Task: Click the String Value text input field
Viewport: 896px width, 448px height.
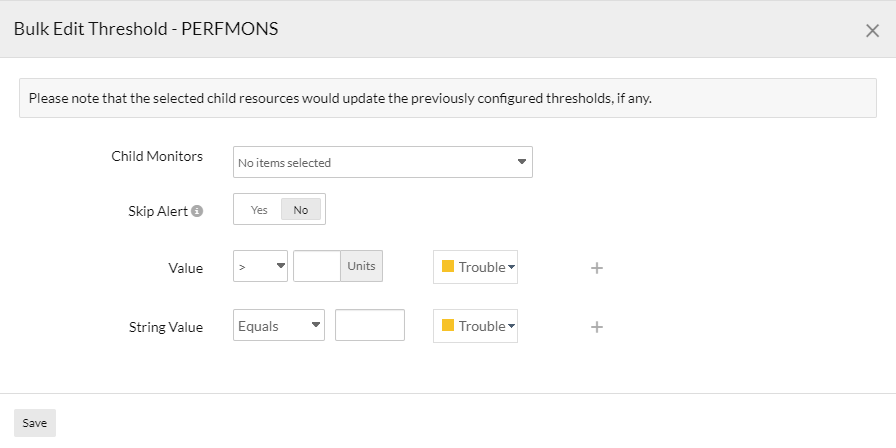Action: click(369, 326)
